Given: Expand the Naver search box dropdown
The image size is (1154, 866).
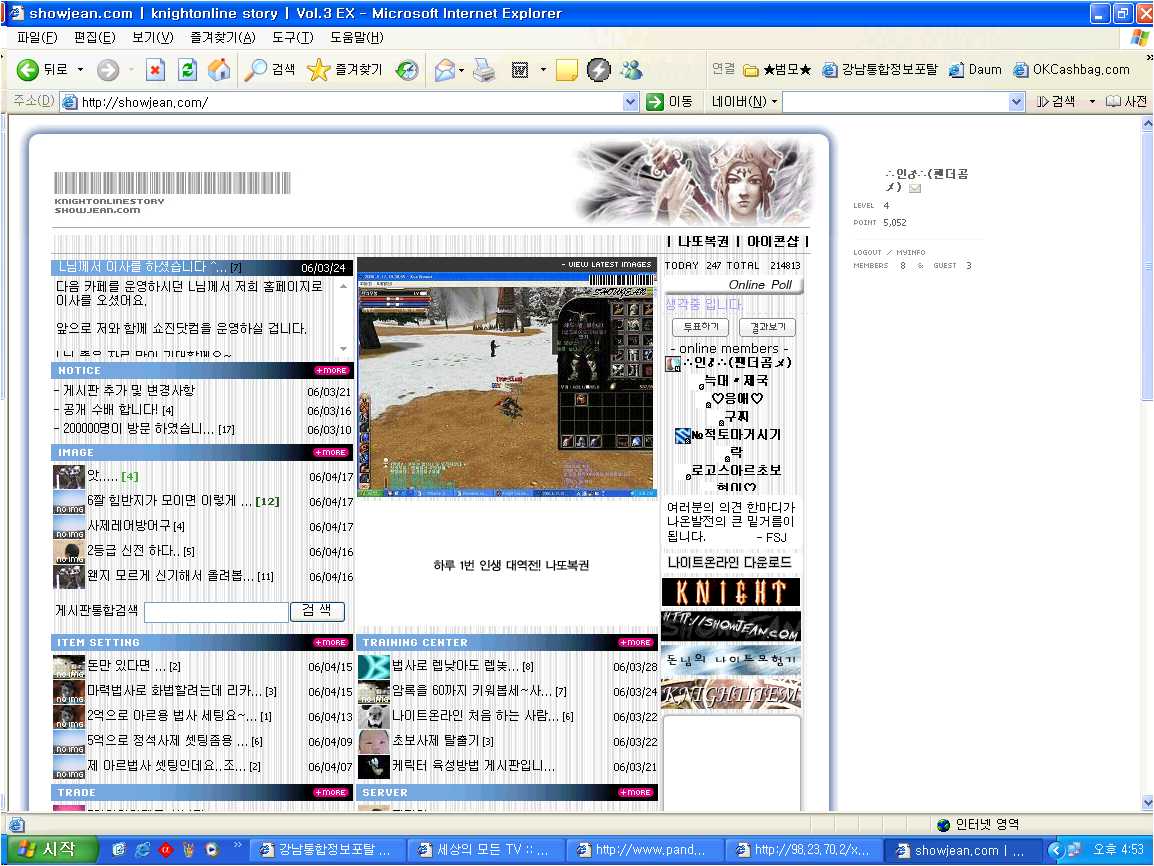Looking at the screenshot, I should tap(1016, 102).
